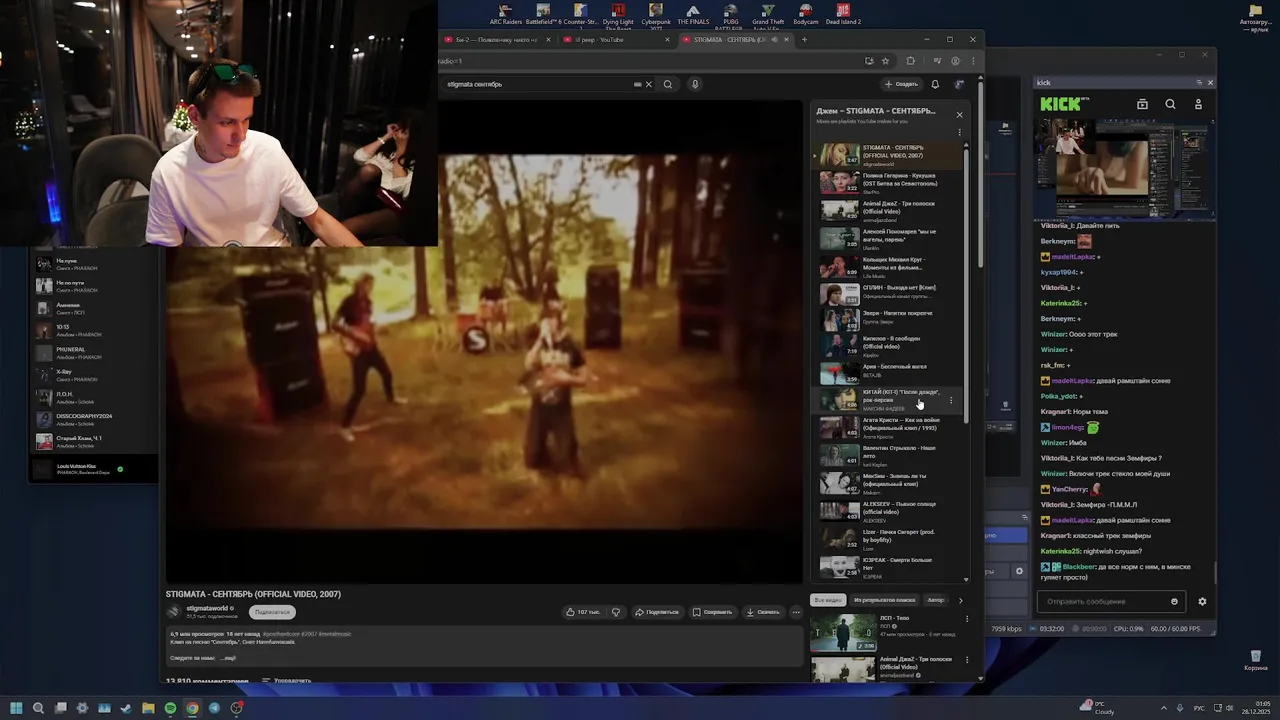Open Kick browse/following icon in dock
This screenshot has height=720, width=1280.
tap(1142, 104)
